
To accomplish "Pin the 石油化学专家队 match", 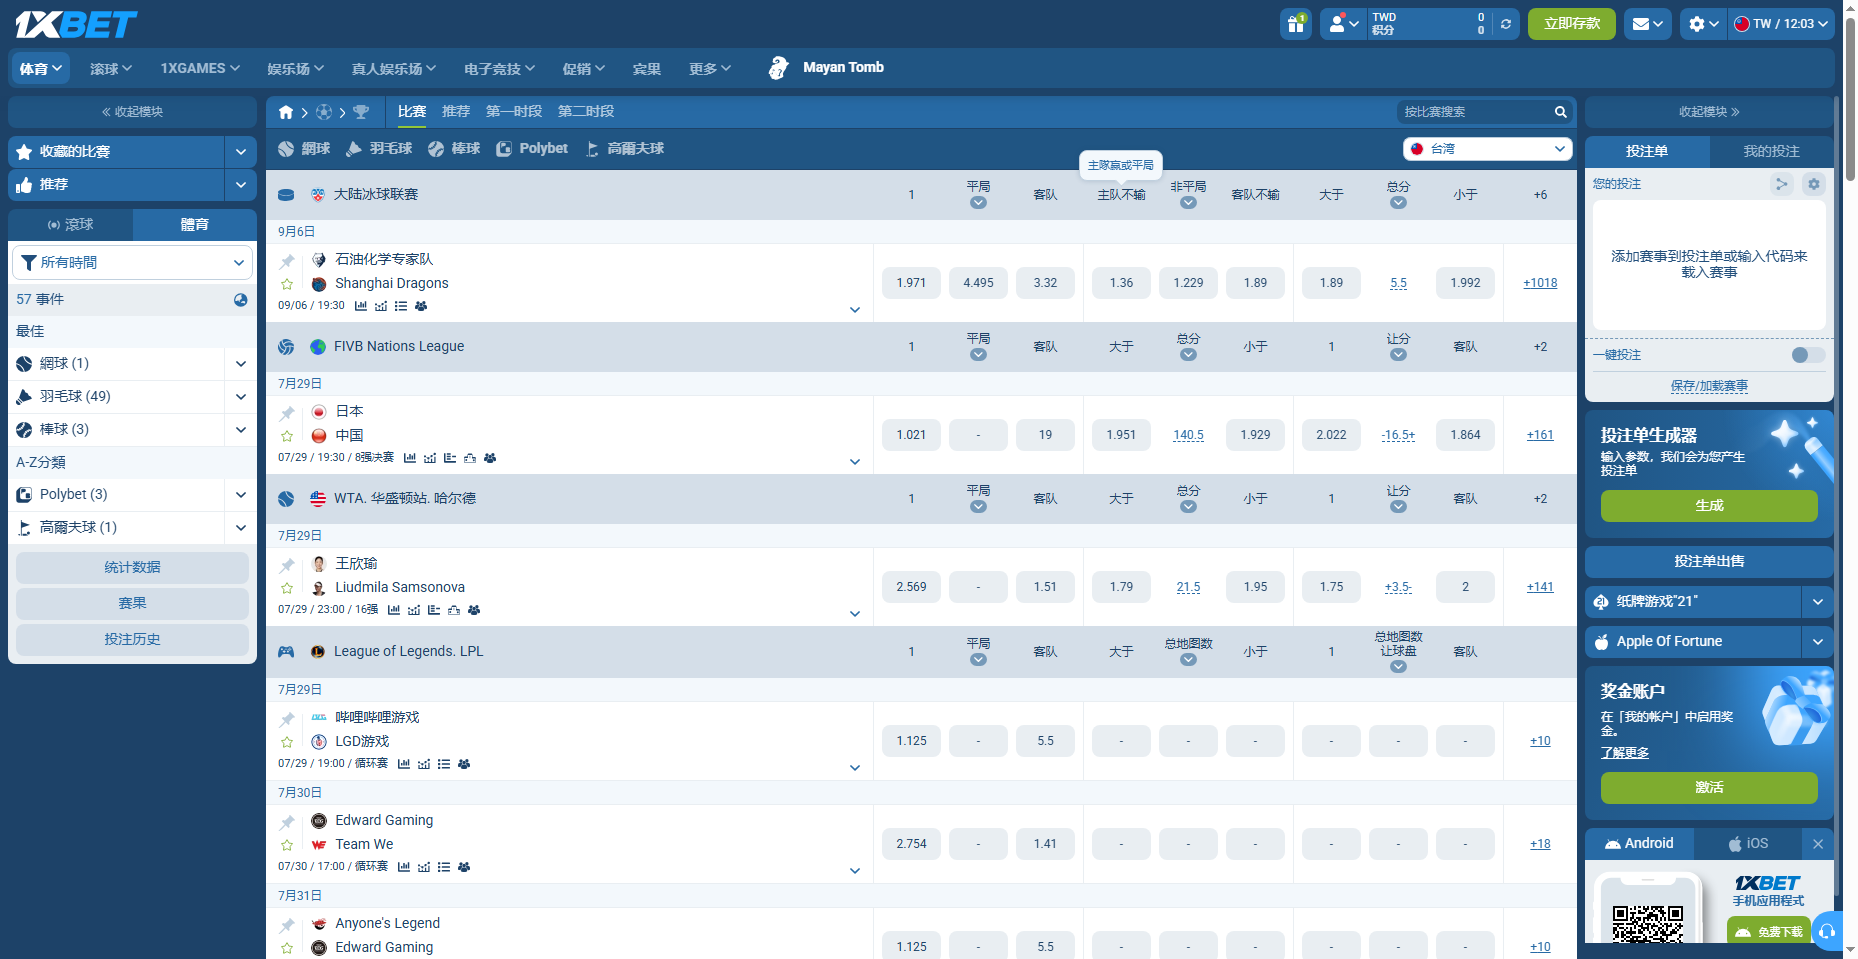I will coord(287,261).
